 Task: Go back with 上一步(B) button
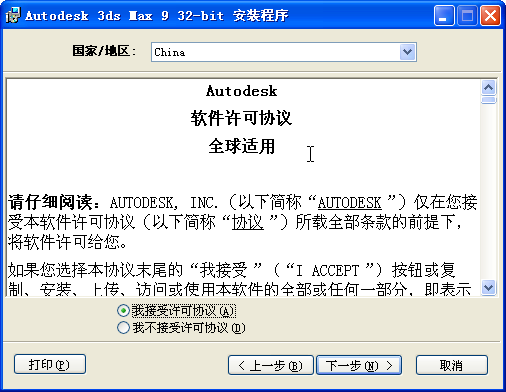[x=271, y=365]
